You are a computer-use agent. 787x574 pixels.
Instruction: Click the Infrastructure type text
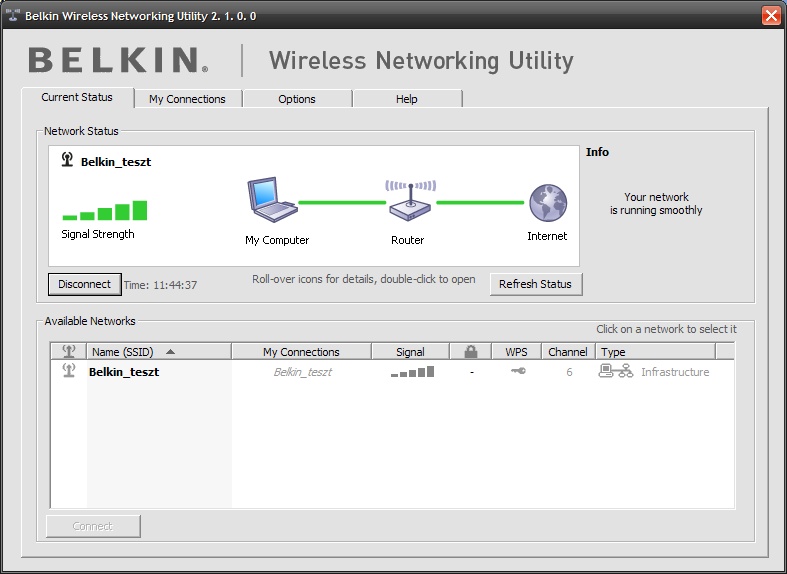675,372
